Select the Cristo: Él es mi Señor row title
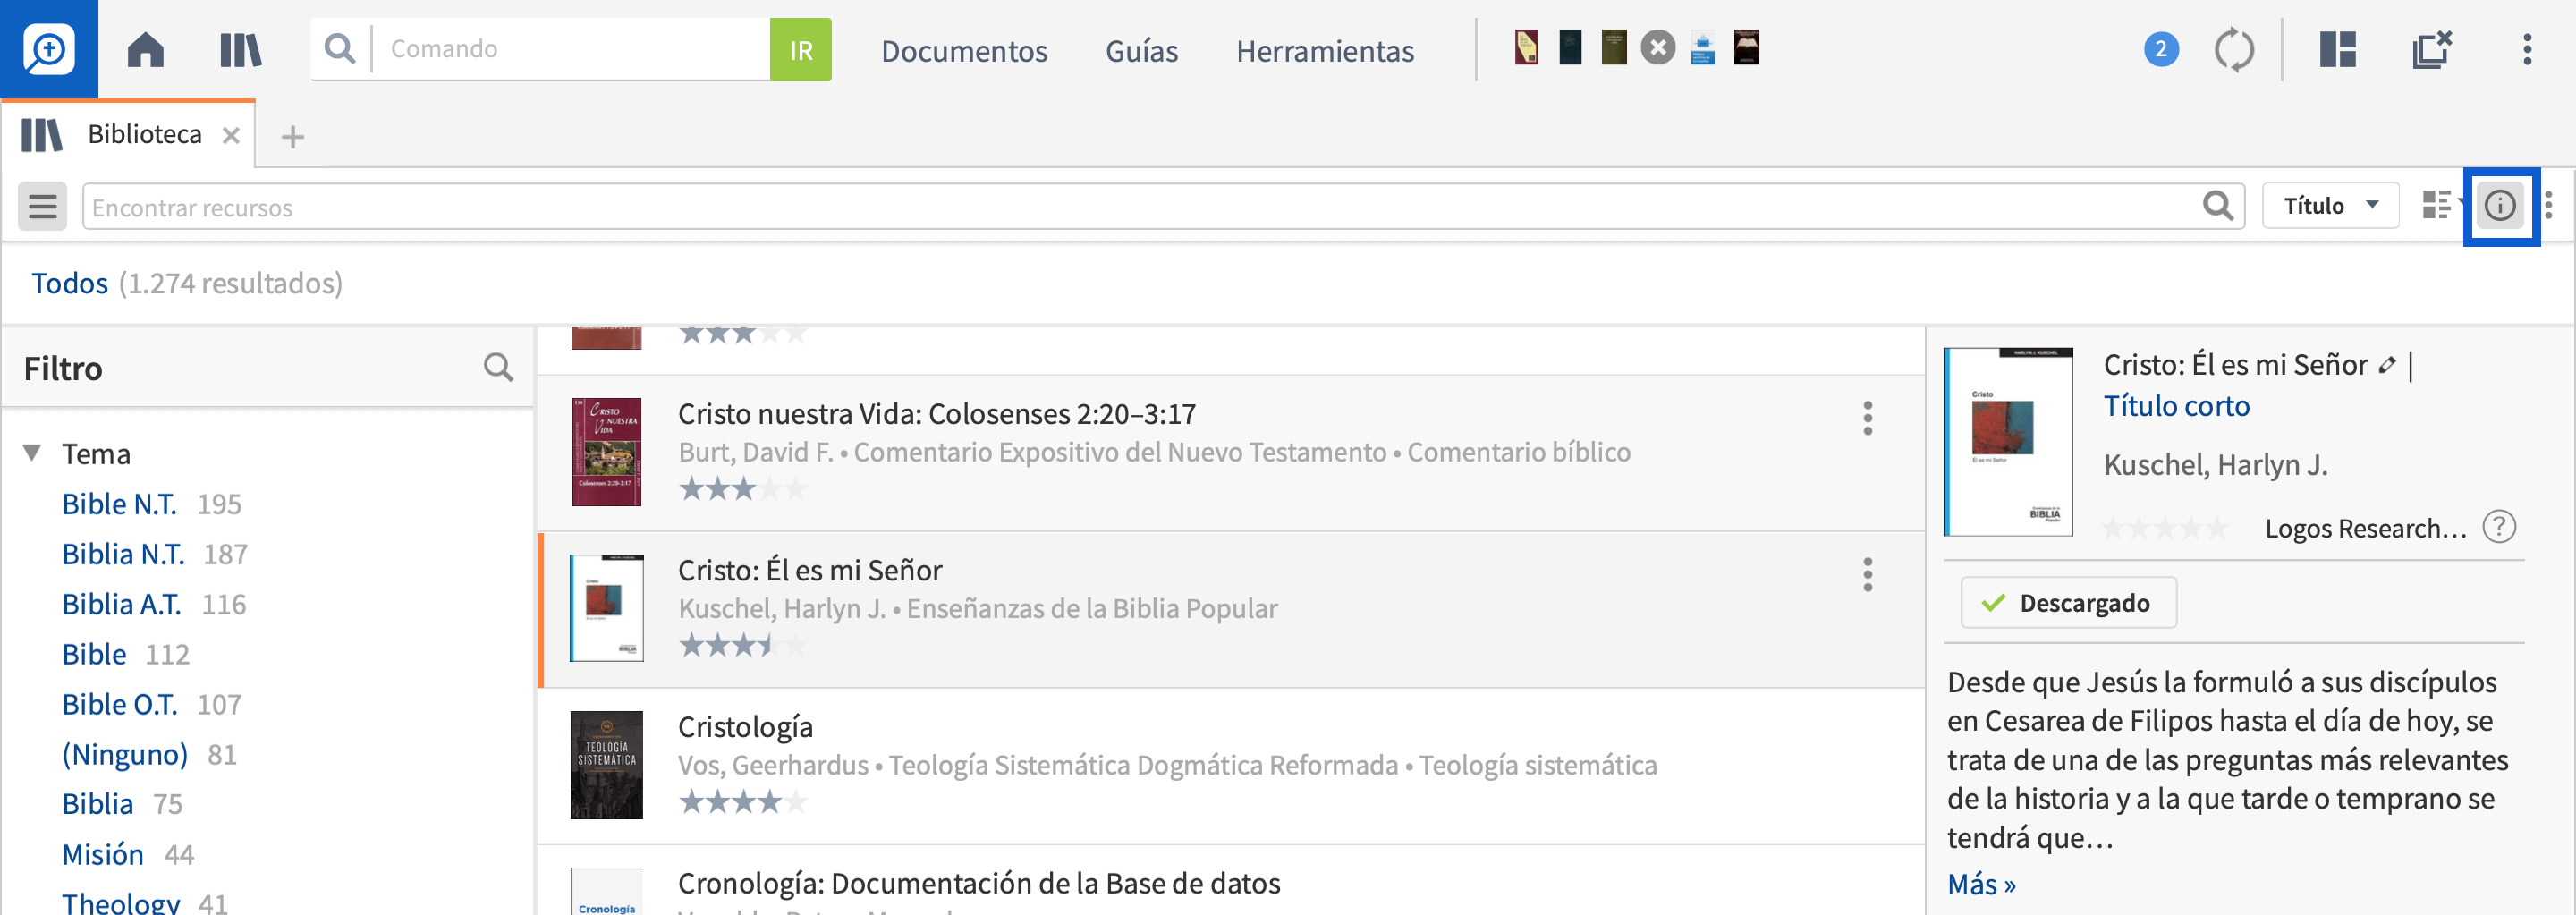Viewport: 2576px width, 915px height. pos(810,570)
